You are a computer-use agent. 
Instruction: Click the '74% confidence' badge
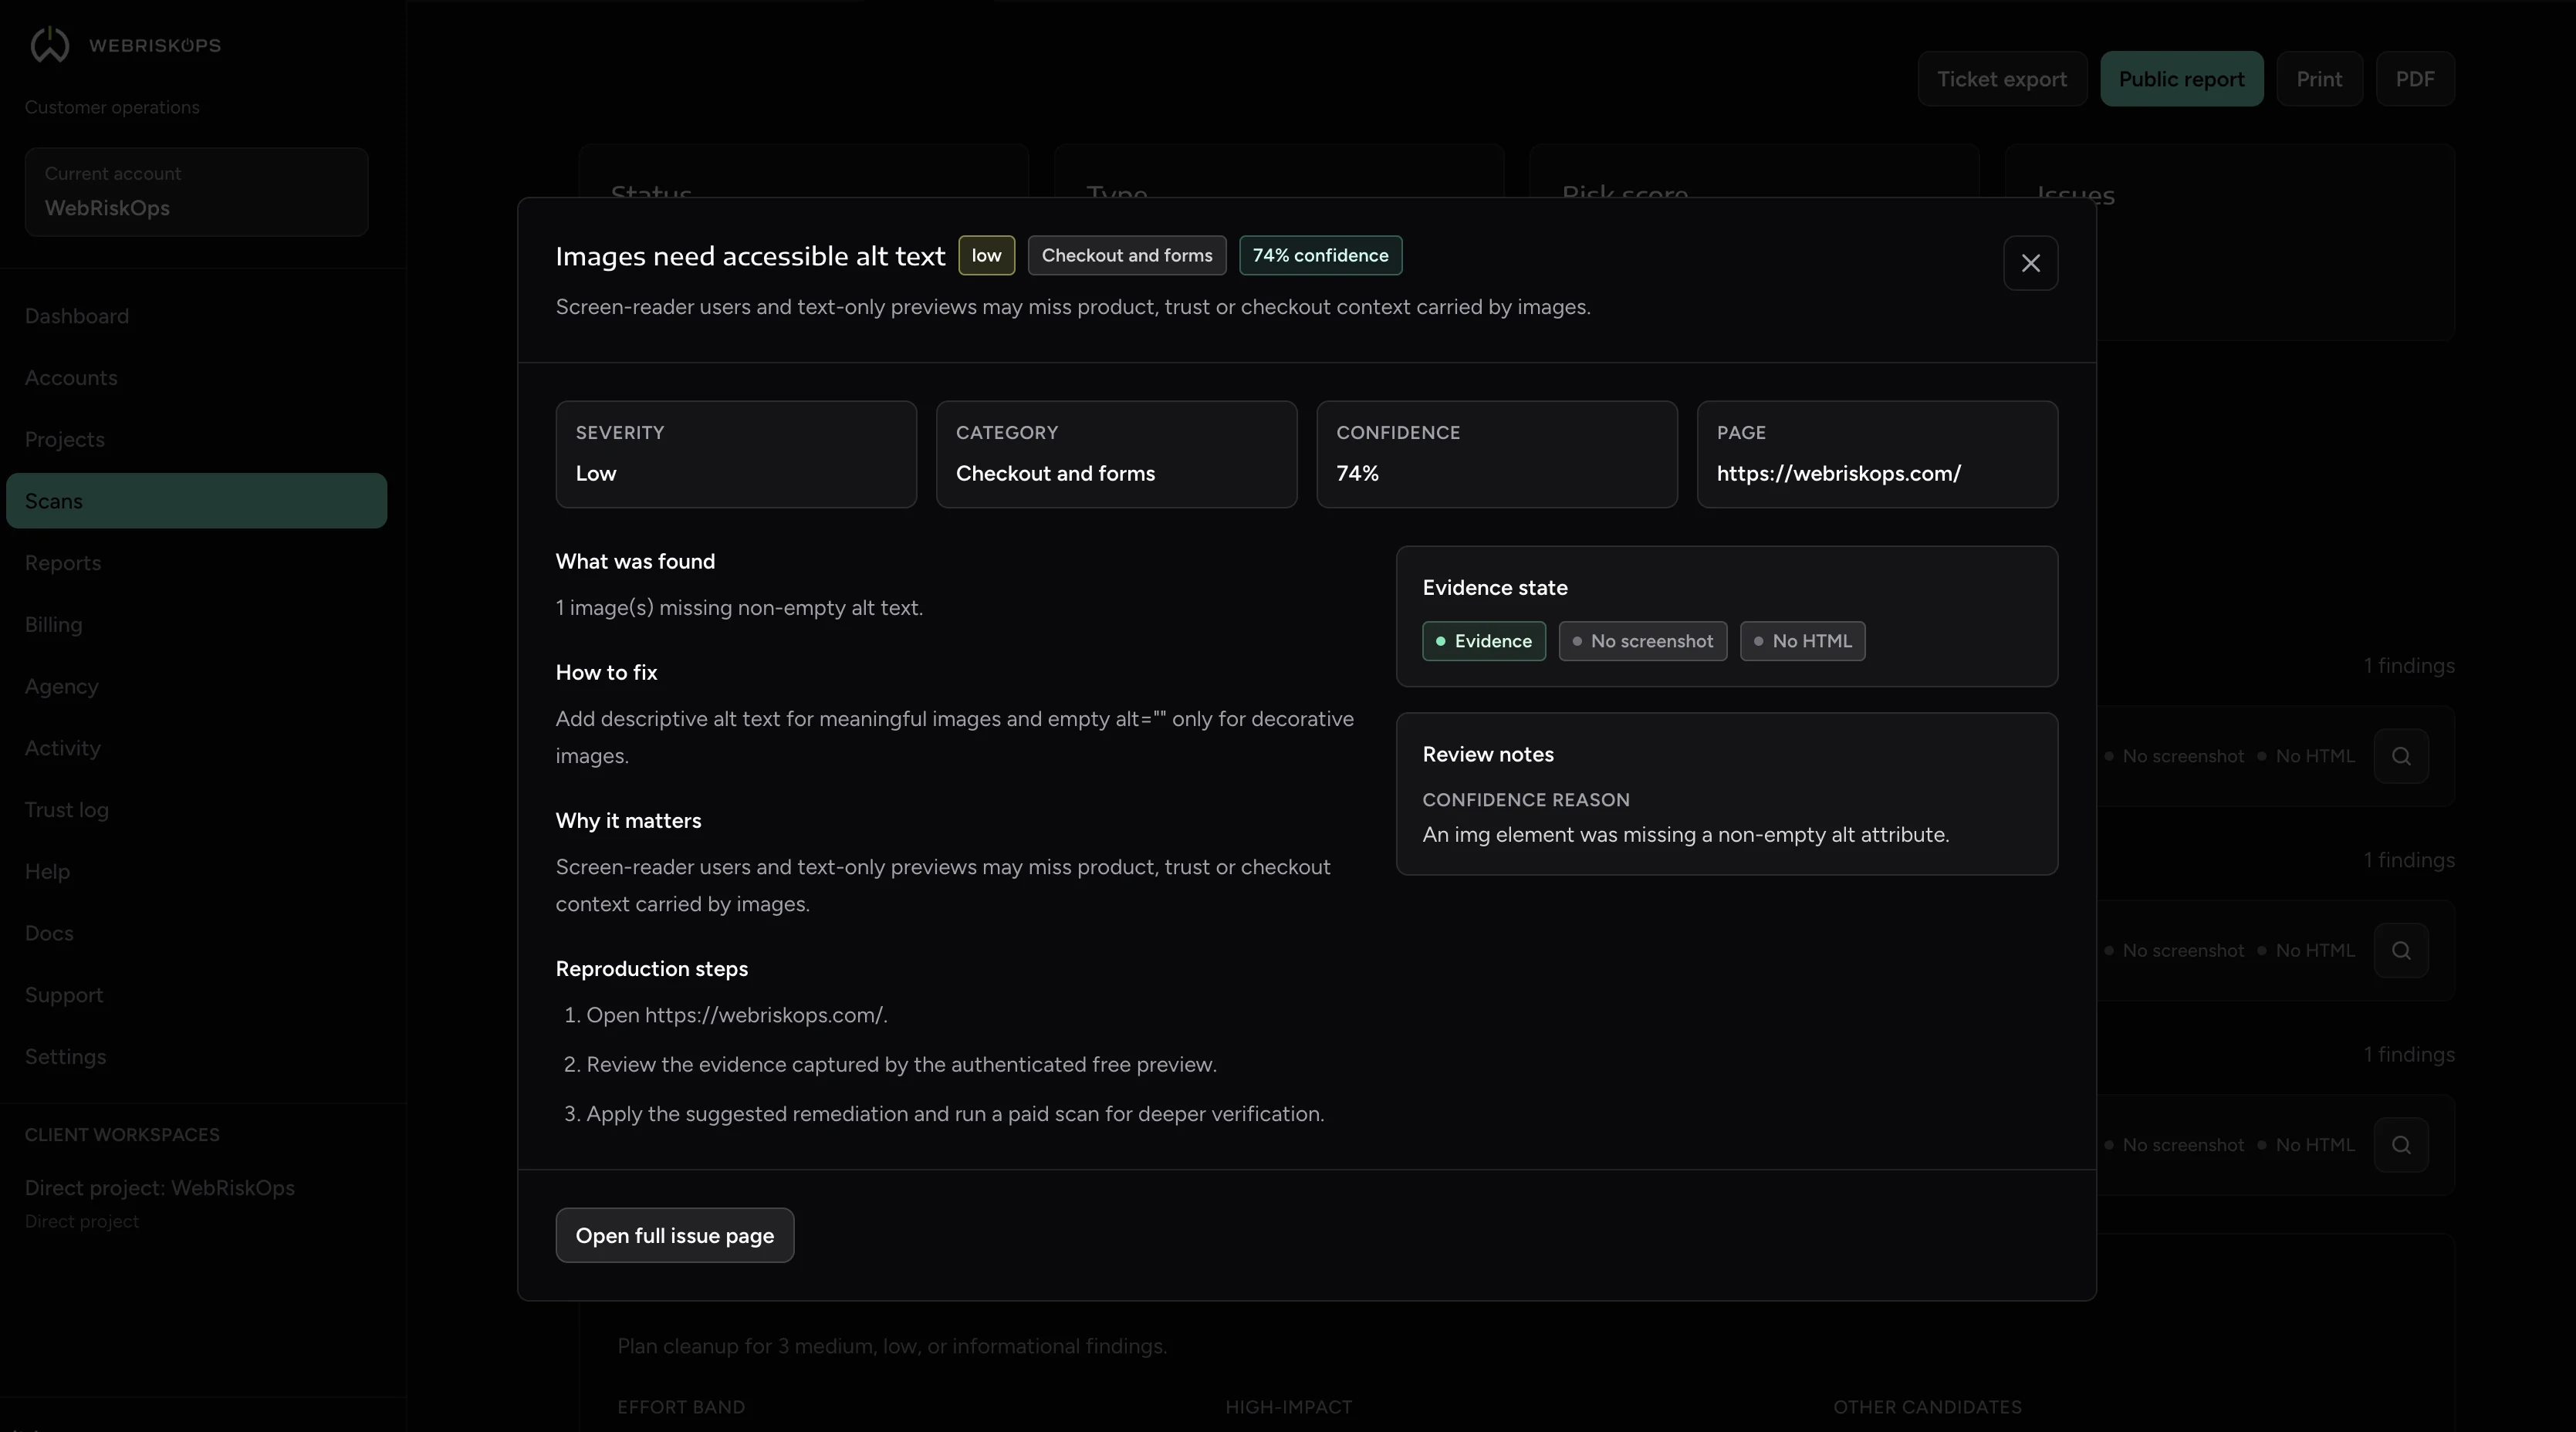pos(1320,255)
